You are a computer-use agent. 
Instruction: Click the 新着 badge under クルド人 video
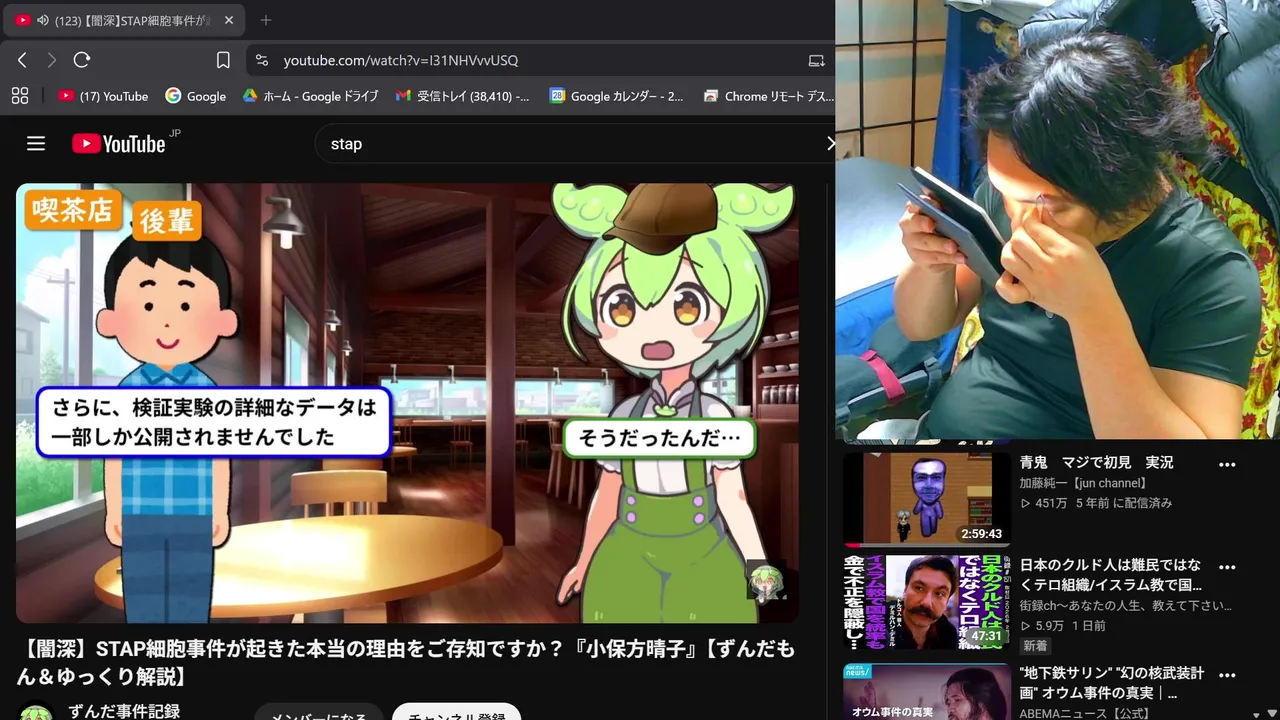coord(1035,646)
